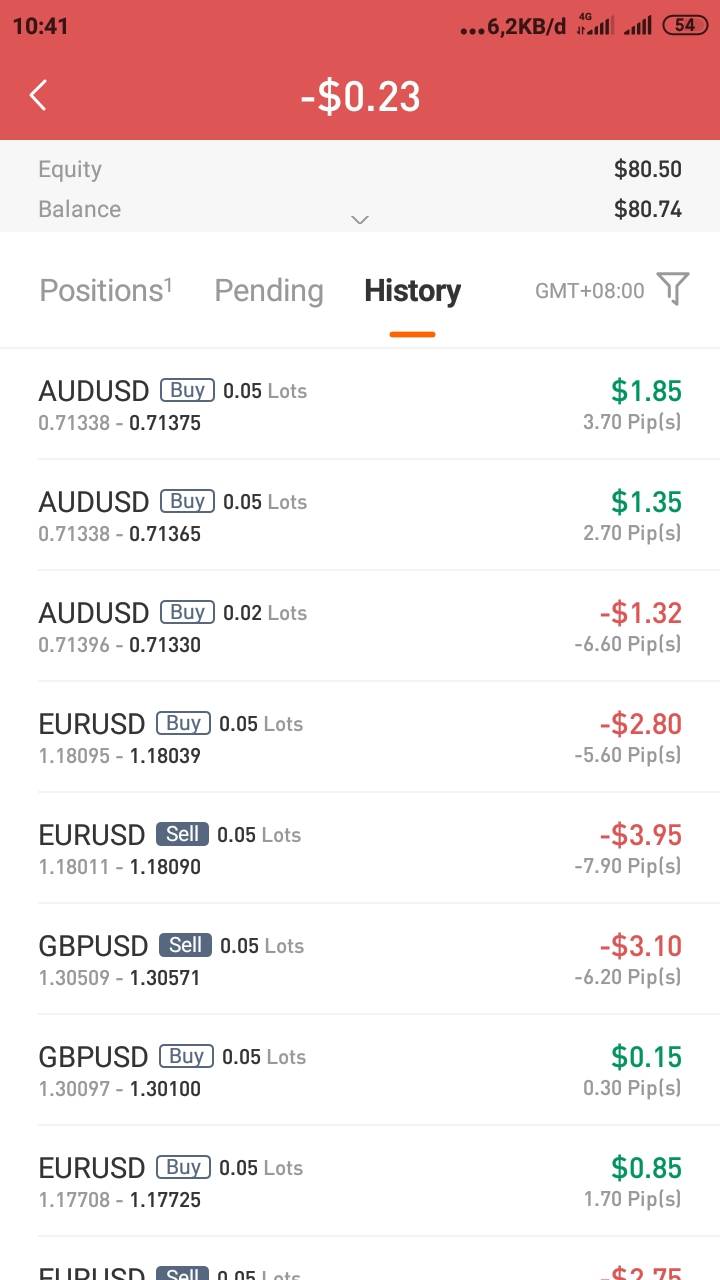Switch to the Pending tab
The height and width of the screenshot is (1280, 720).
click(x=269, y=291)
